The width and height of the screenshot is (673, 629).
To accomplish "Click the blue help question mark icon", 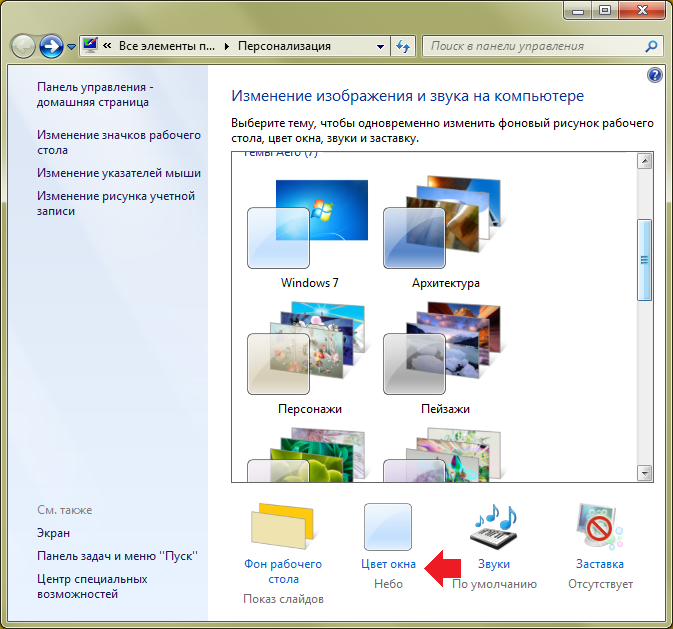I will pyautogui.click(x=655, y=76).
